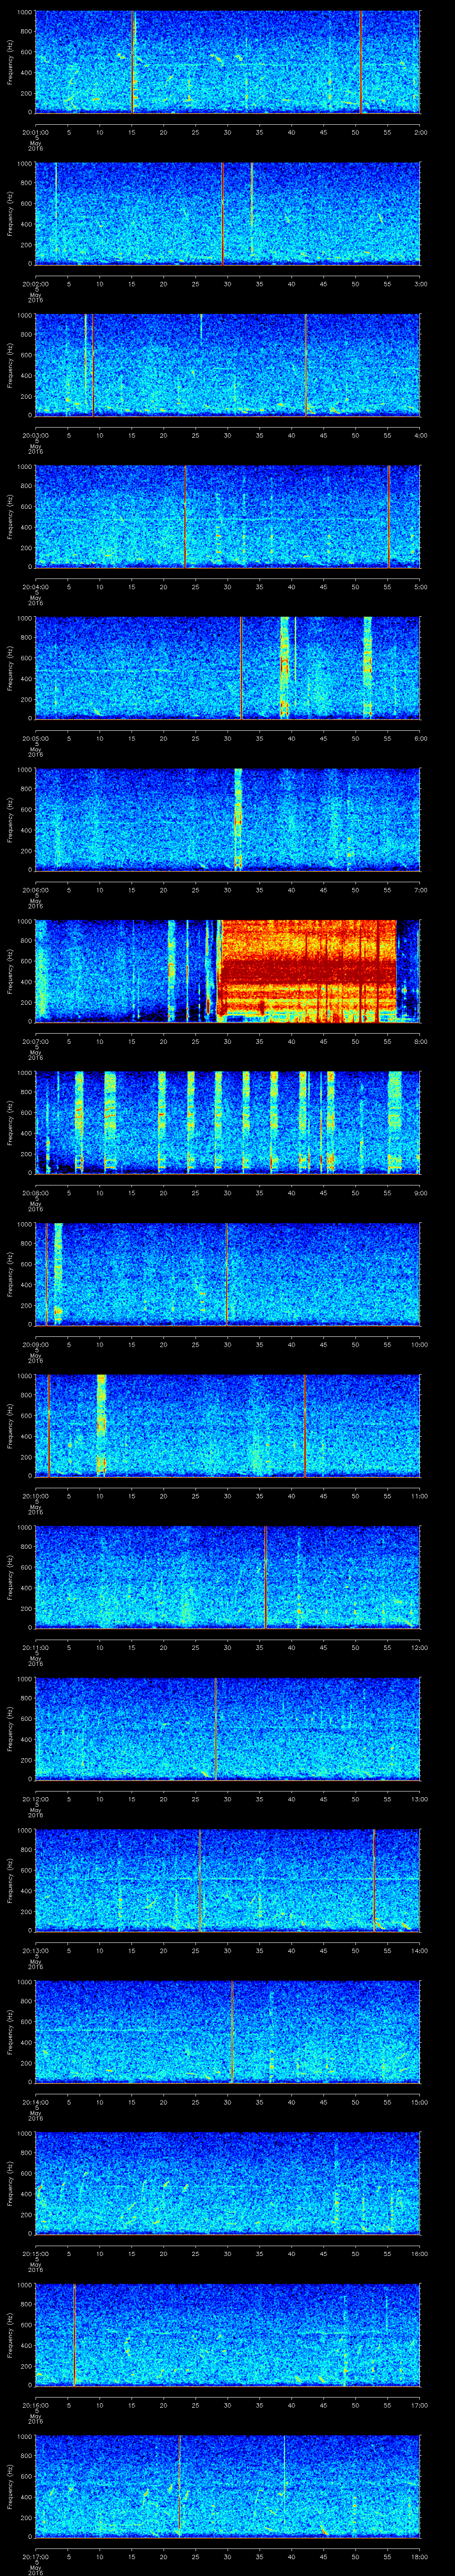Click the 4:00 end time label
This screenshot has height=2576, width=455.
pyautogui.click(x=420, y=435)
